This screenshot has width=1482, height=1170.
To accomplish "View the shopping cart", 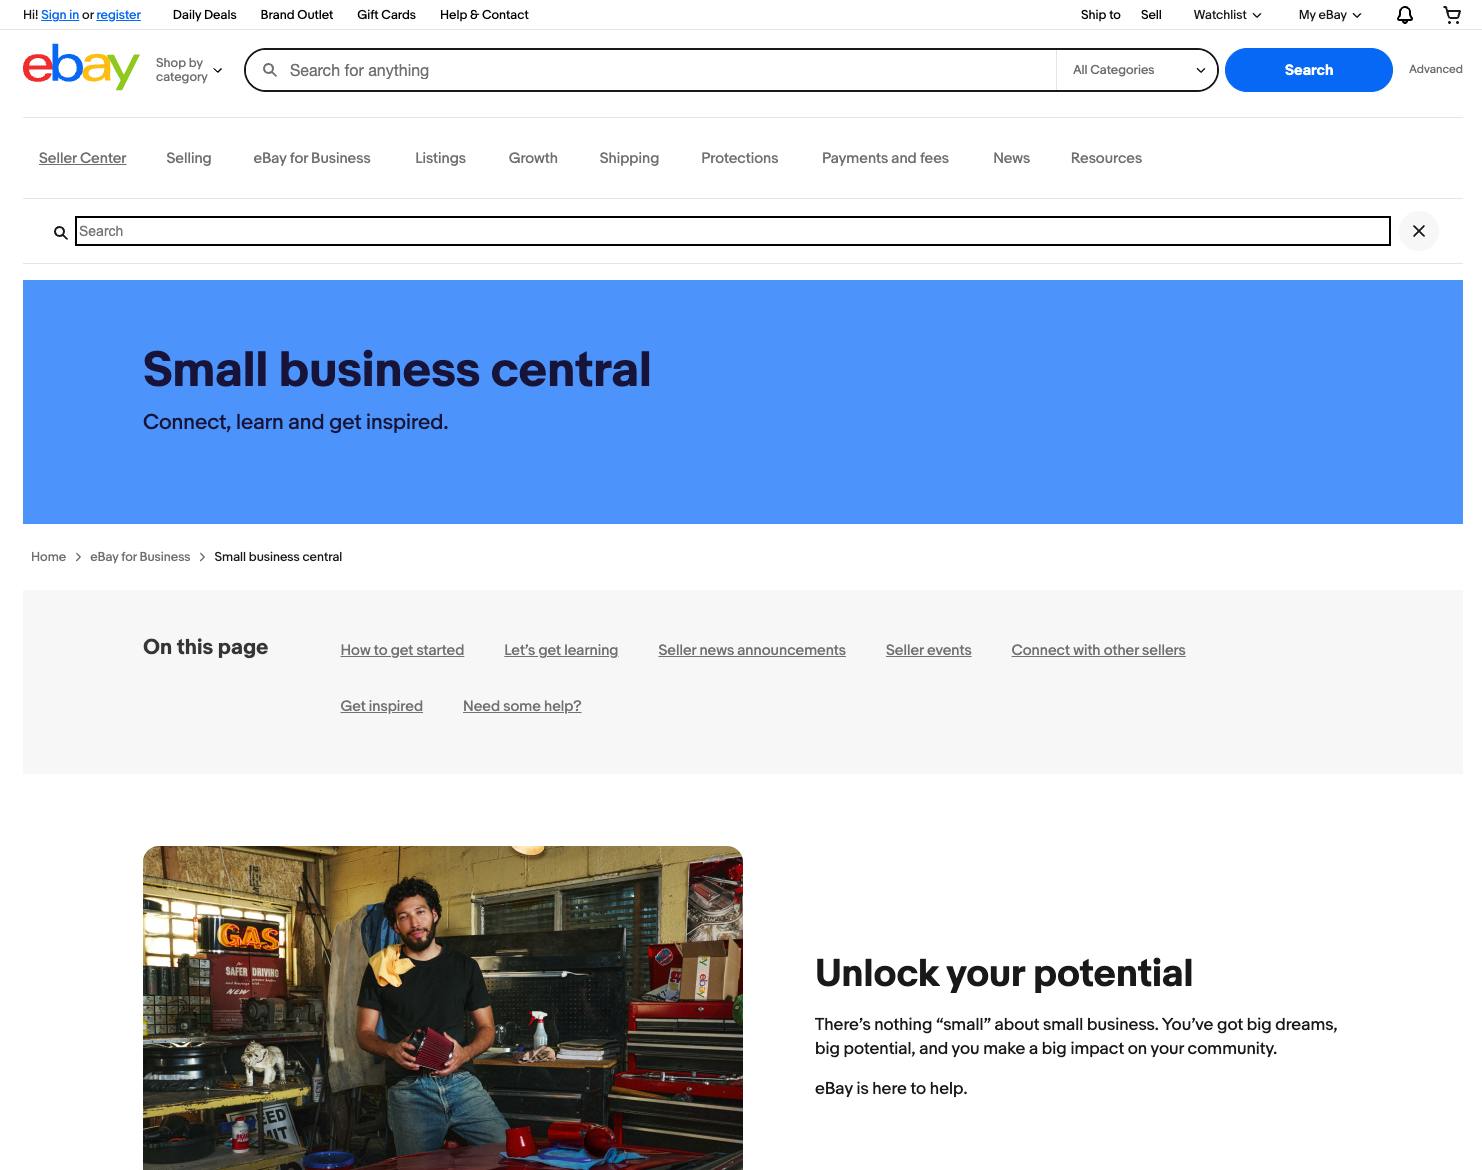I will (x=1450, y=14).
